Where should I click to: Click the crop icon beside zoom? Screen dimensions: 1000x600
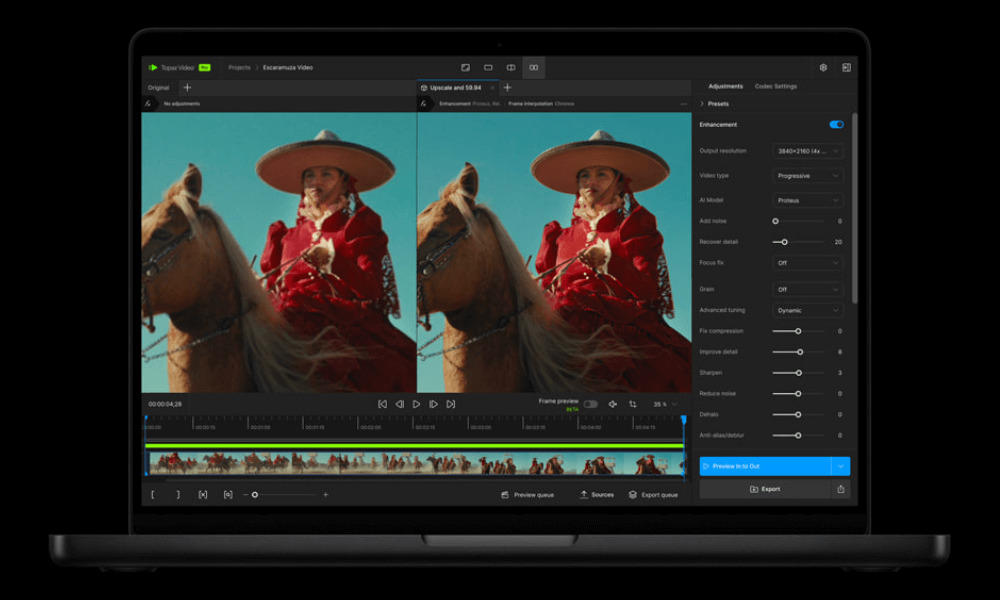[632, 404]
